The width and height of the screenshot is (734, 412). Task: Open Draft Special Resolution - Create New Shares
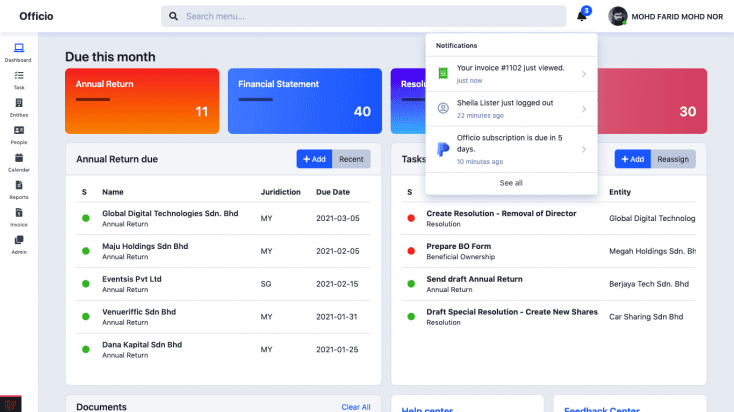point(512,312)
